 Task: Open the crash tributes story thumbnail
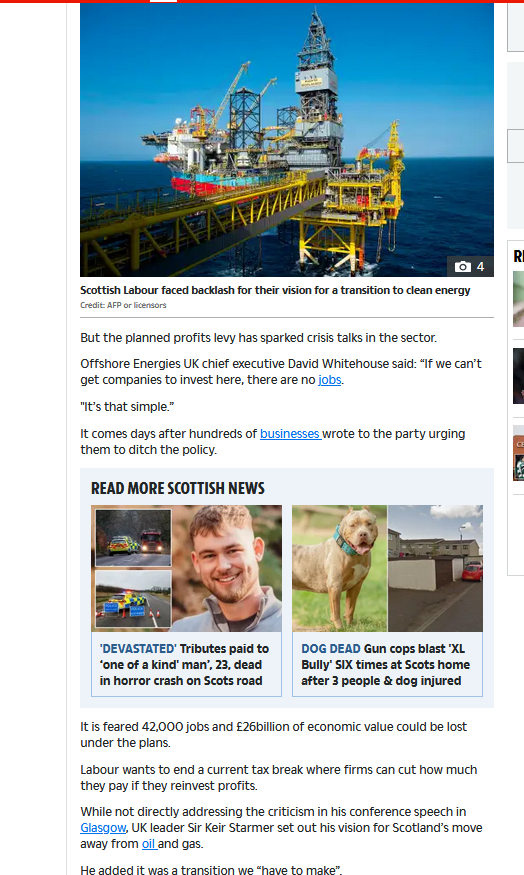[x=186, y=569]
